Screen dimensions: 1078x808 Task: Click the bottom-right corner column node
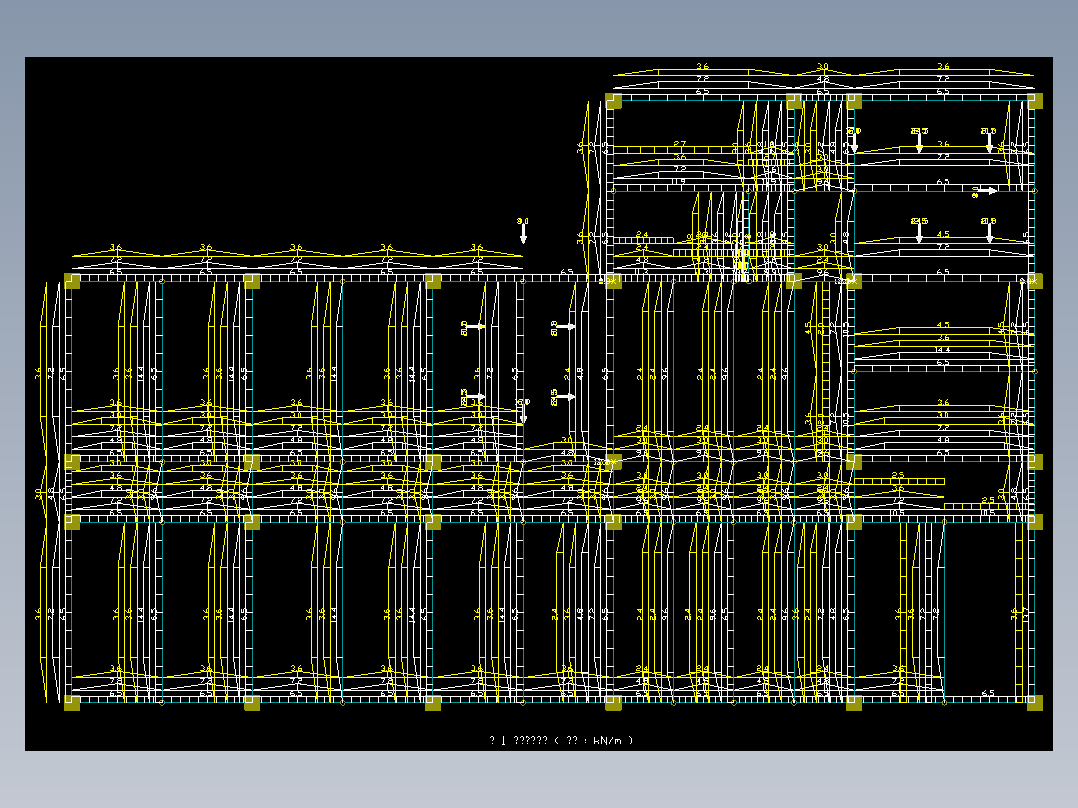1035,703
